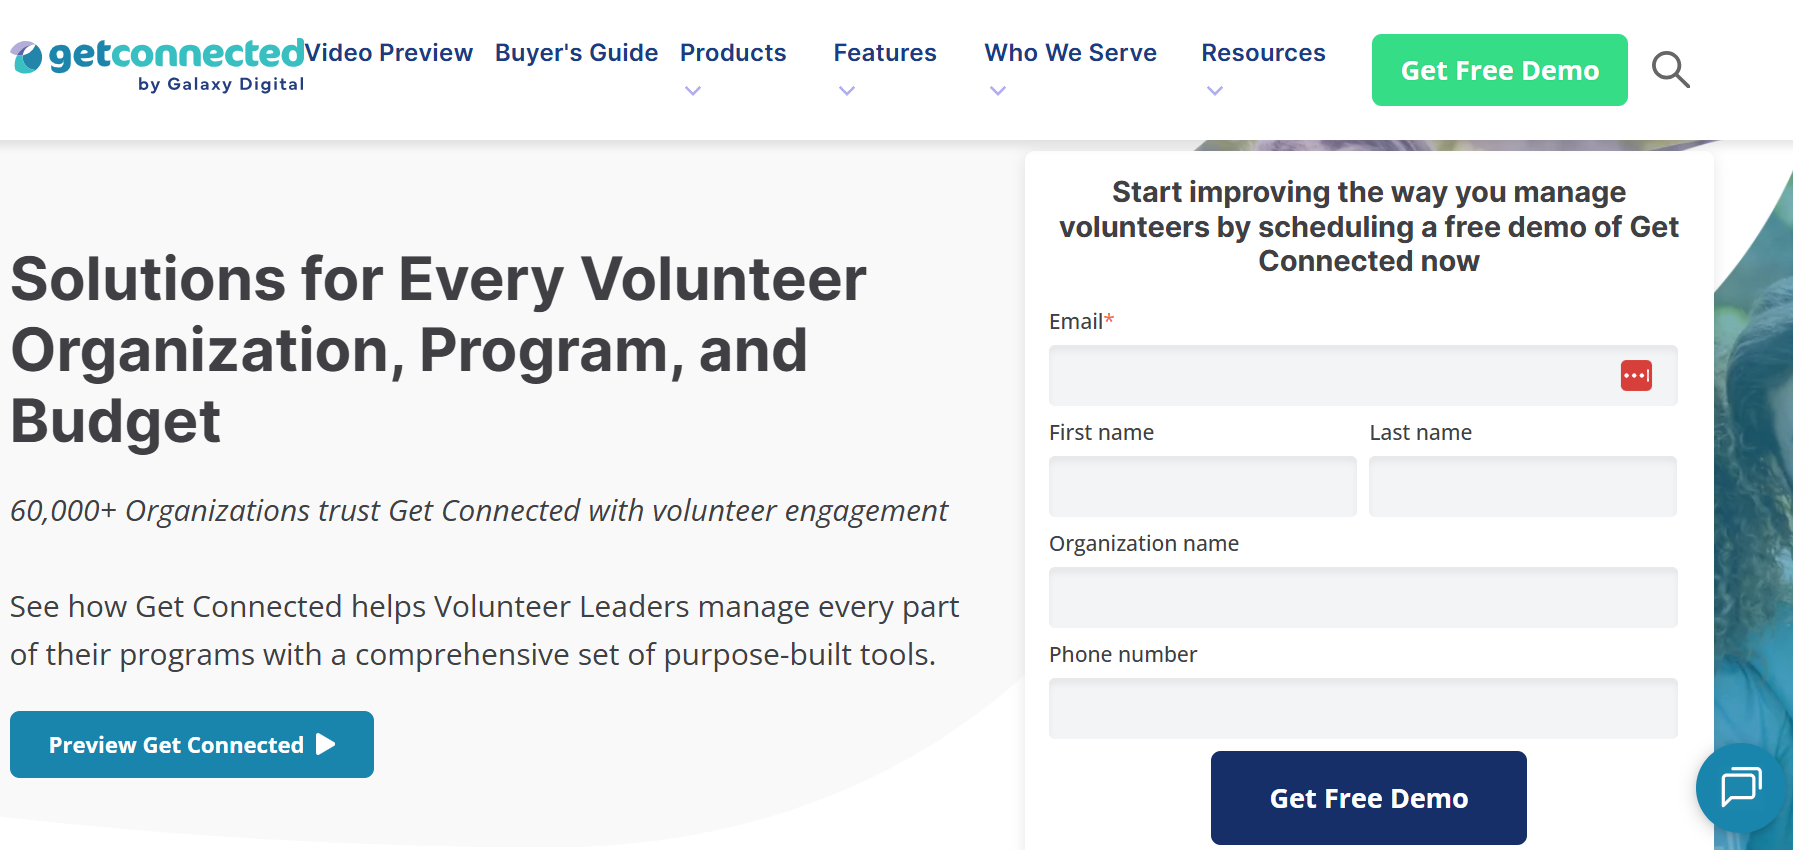The width and height of the screenshot is (1793, 850).
Task: Open the Video Preview menu item
Action: pyautogui.click(x=389, y=53)
